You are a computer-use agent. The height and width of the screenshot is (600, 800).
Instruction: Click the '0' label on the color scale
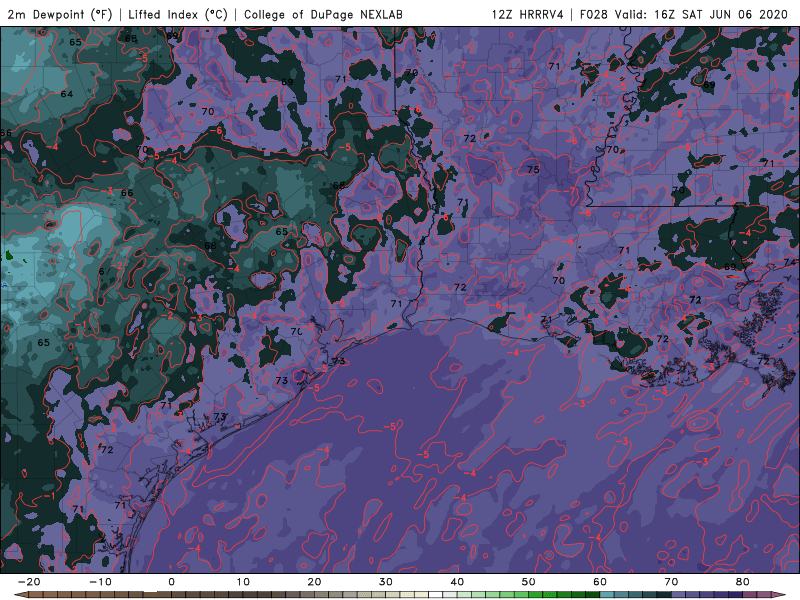171,582
